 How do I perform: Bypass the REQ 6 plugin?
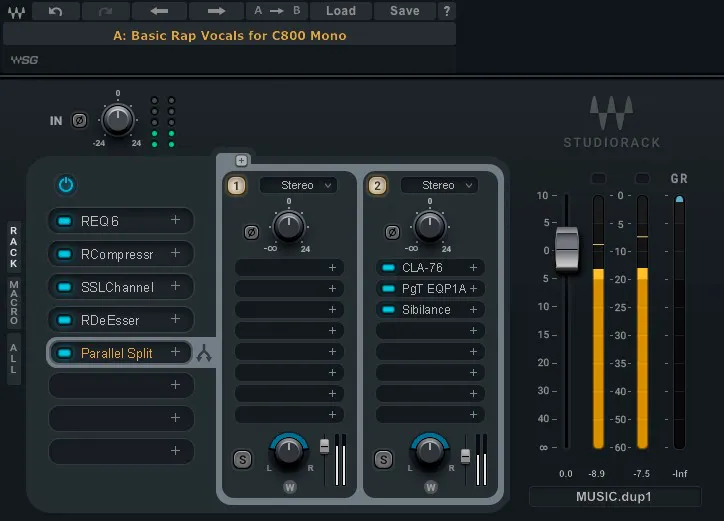pyautogui.click(x=65, y=221)
